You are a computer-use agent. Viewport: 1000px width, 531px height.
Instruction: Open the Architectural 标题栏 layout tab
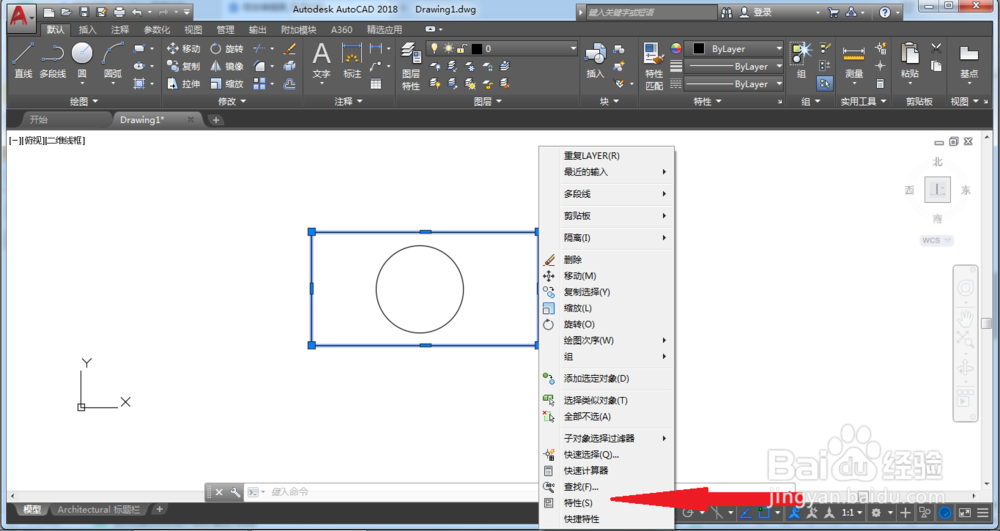pos(99,509)
